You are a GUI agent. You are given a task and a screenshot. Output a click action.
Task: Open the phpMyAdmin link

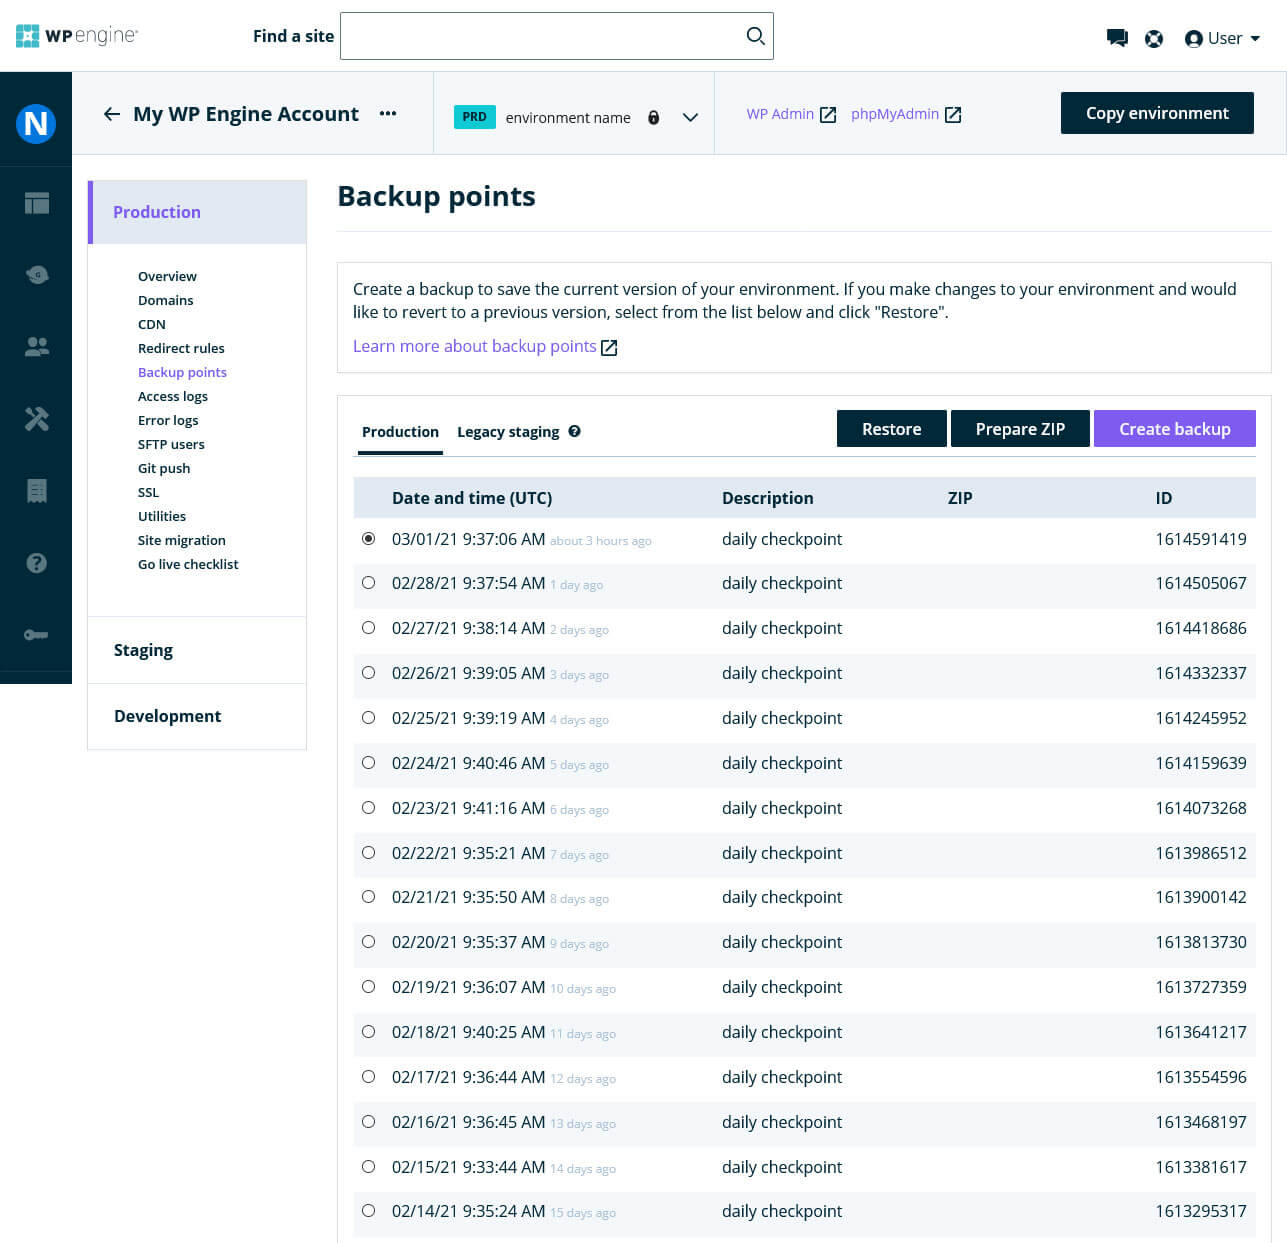pos(895,114)
